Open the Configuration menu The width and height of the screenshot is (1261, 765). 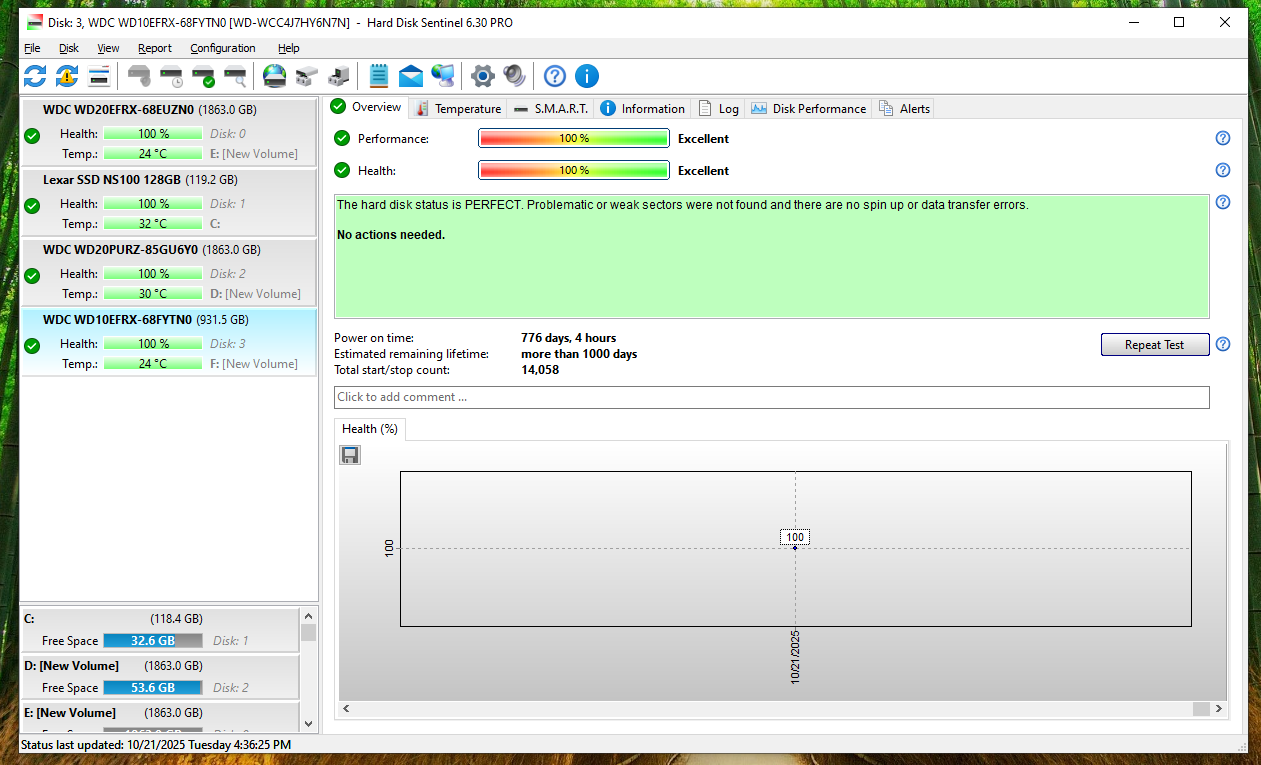point(222,48)
